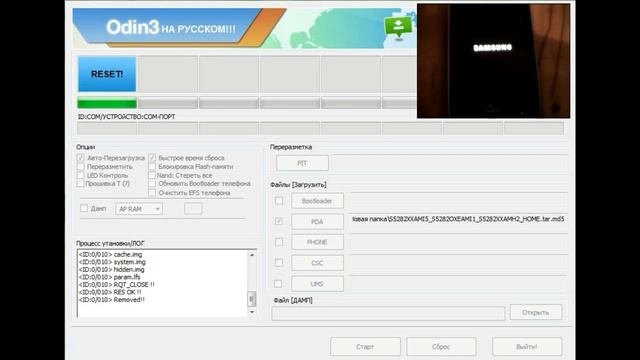640x360 pixels.
Task: Click the Bootloader button
Action: [317, 201]
